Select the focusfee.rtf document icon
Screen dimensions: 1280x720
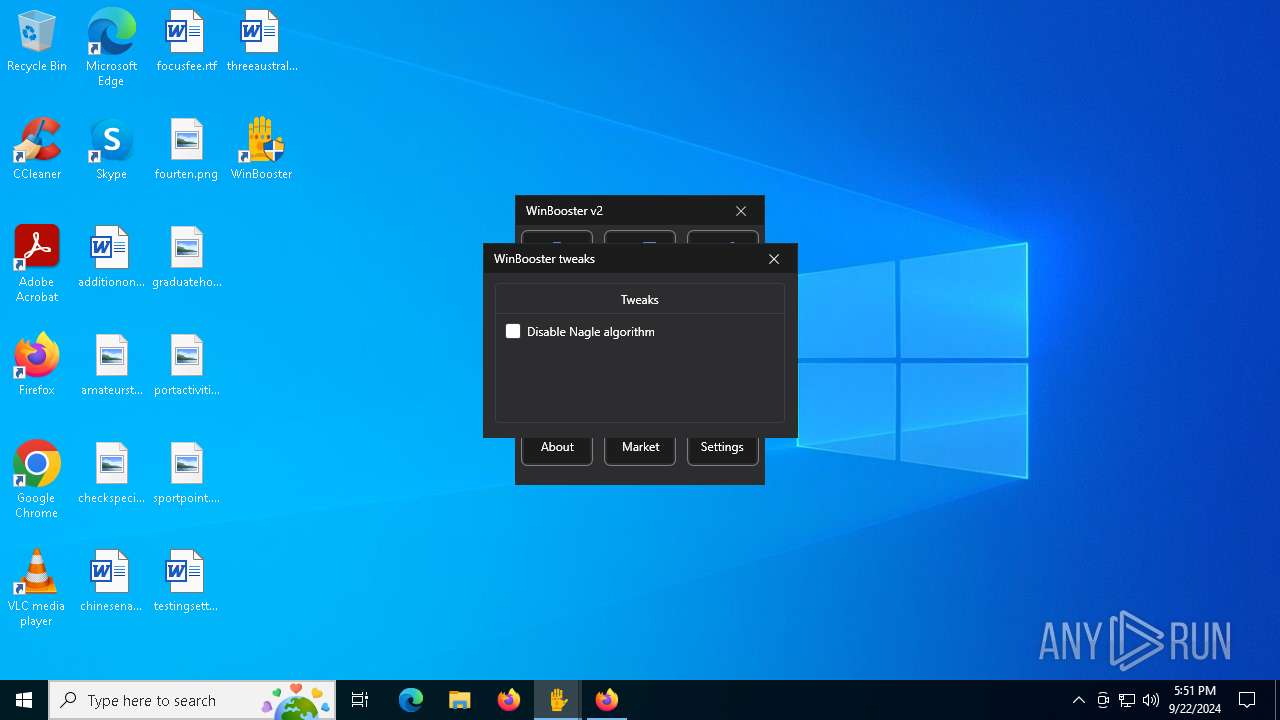pyautogui.click(x=186, y=42)
